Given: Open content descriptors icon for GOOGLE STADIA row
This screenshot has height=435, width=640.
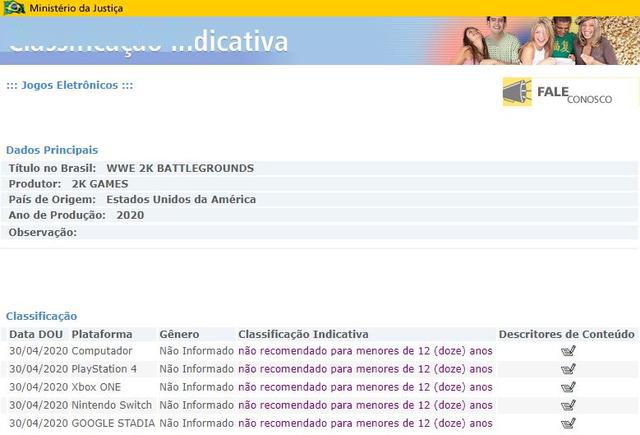Looking at the screenshot, I should click(x=568, y=423).
